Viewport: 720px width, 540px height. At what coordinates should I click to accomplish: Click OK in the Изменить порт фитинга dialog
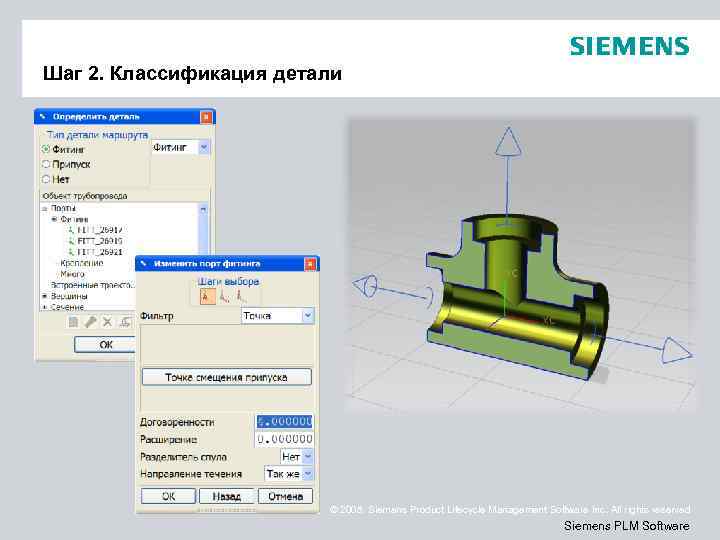169,496
